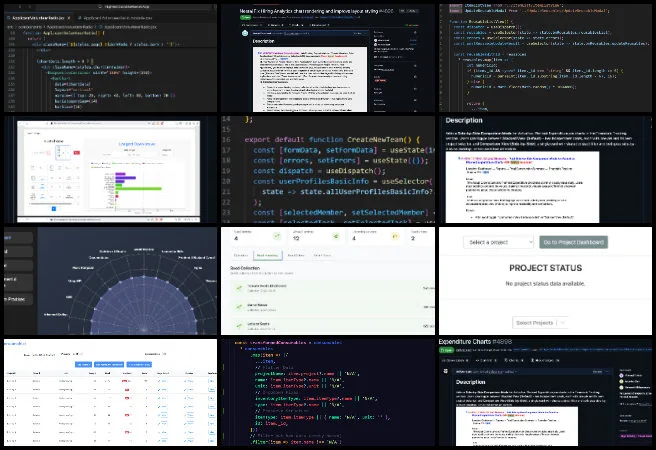Viewport: 656px width, 450px height.
Task: Click the green Open badge under Hiring Analytics title
Action: [245, 18]
